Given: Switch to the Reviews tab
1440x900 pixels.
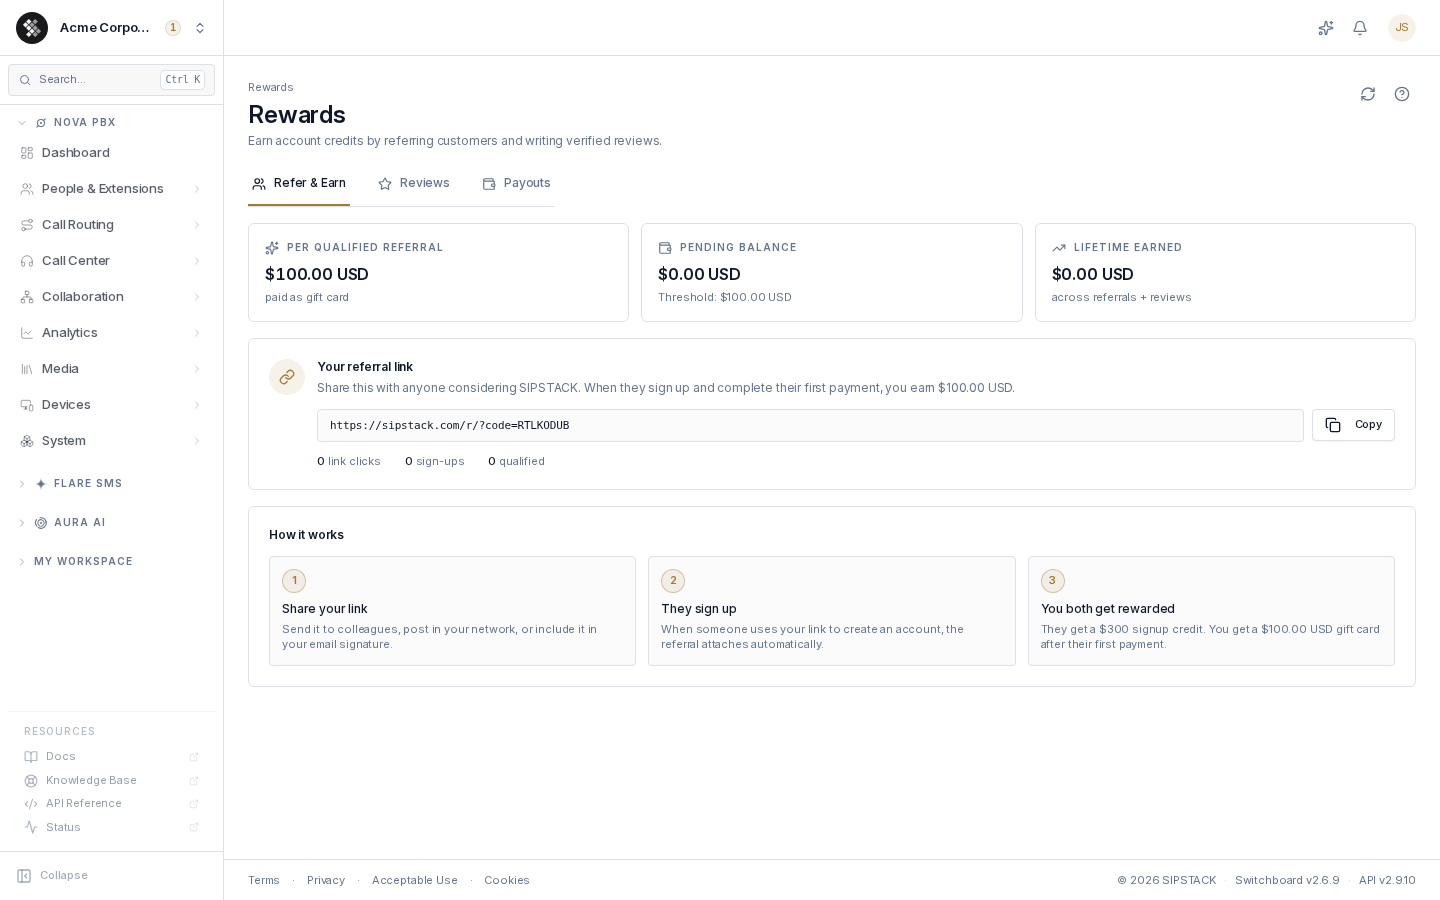Looking at the screenshot, I should (414, 184).
